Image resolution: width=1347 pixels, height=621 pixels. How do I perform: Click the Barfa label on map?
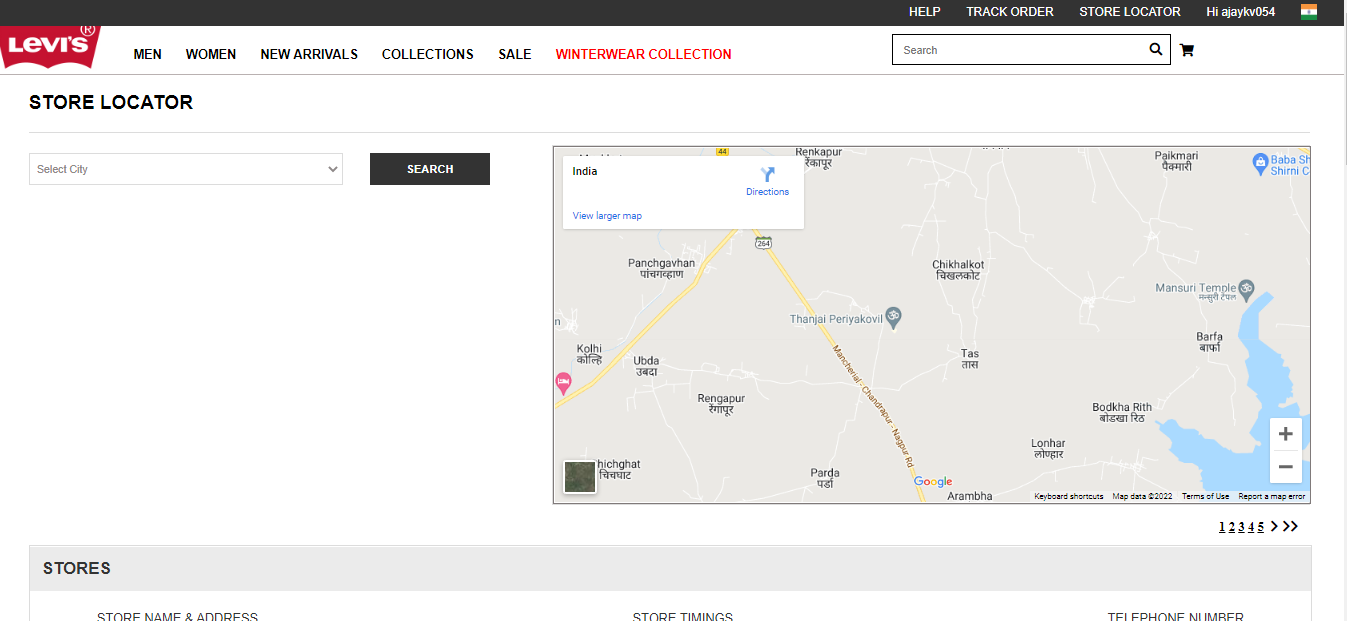click(x=1210, y=342)
